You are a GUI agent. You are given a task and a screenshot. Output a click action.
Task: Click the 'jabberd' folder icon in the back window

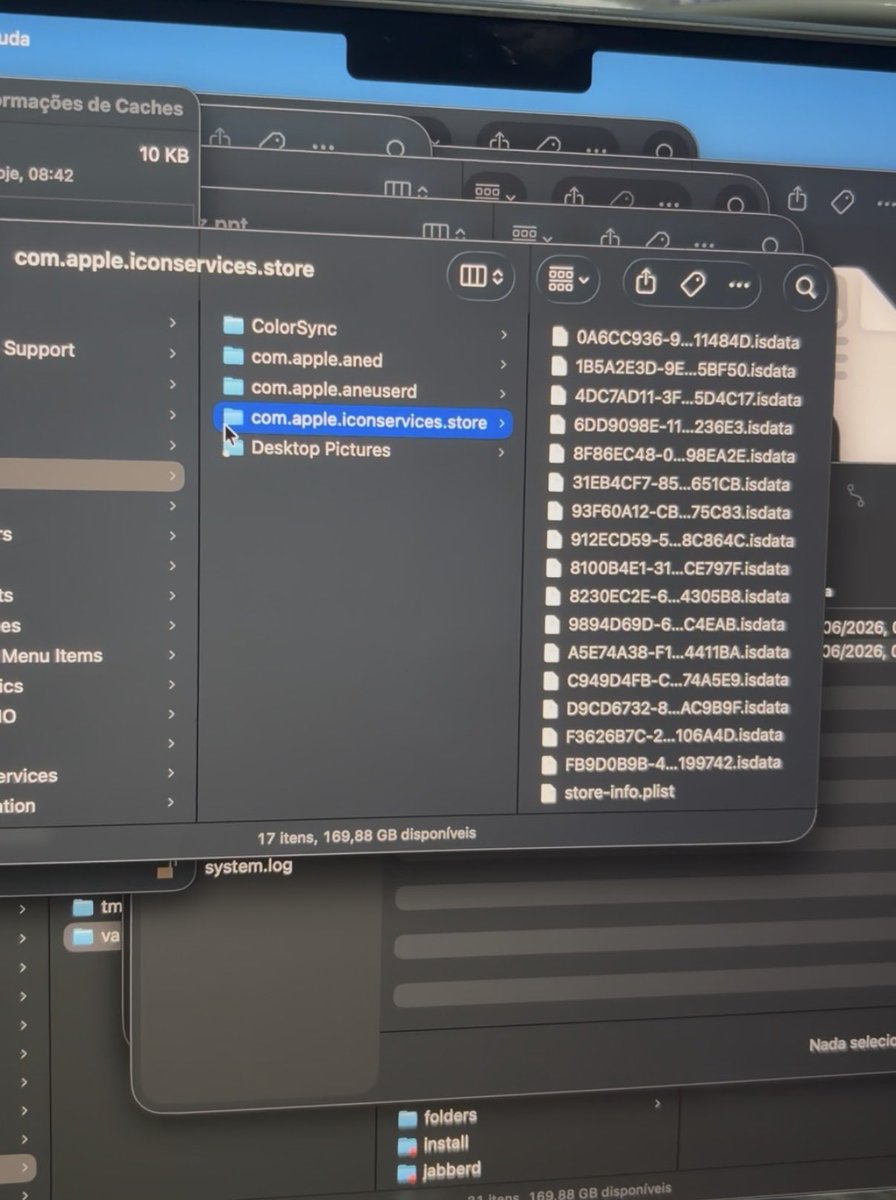(407, 1171)
